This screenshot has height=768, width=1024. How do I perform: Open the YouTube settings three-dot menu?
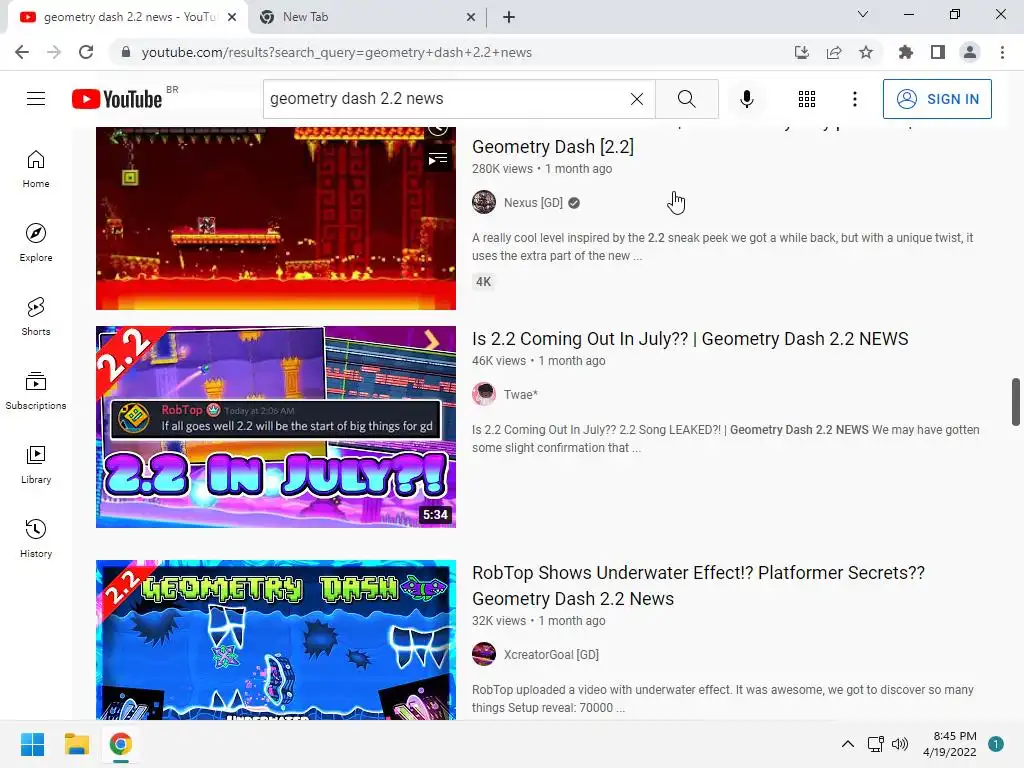click(x=854, y=99)
